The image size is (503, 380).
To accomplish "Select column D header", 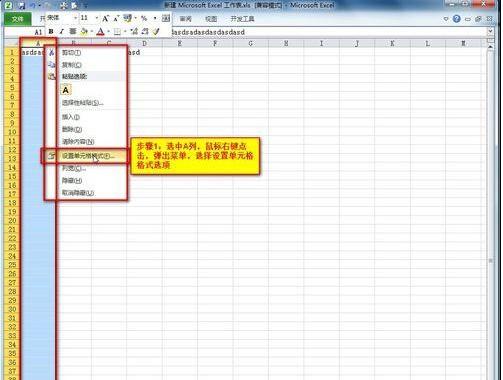I will coord(144,43).
